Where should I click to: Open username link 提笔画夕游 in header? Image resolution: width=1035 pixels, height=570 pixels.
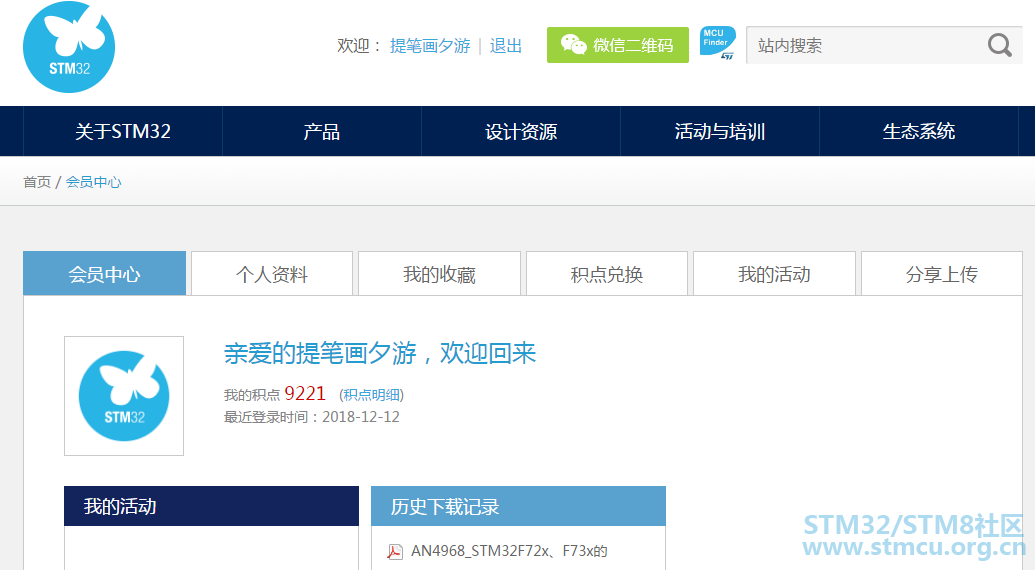click(430, 46)
